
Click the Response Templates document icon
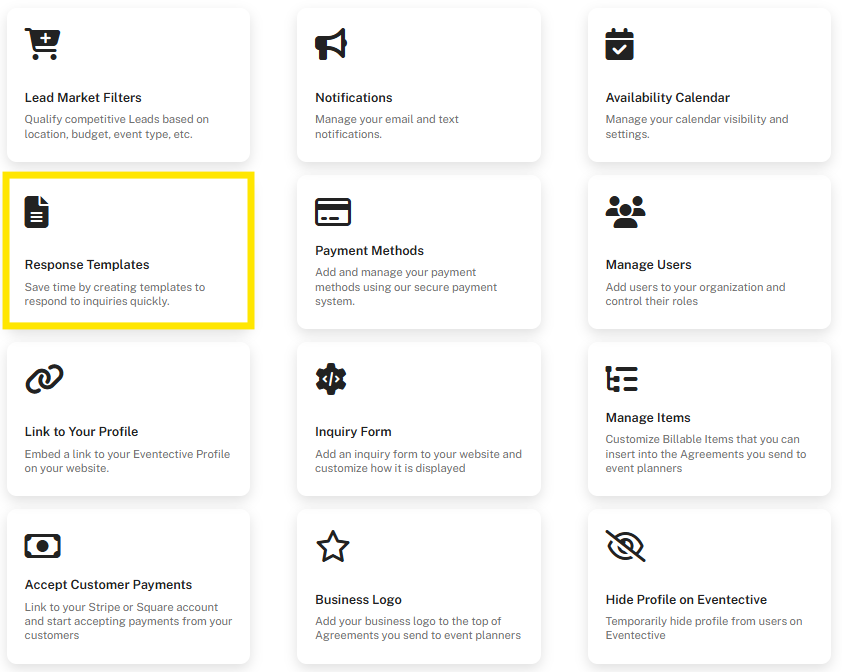37,212
